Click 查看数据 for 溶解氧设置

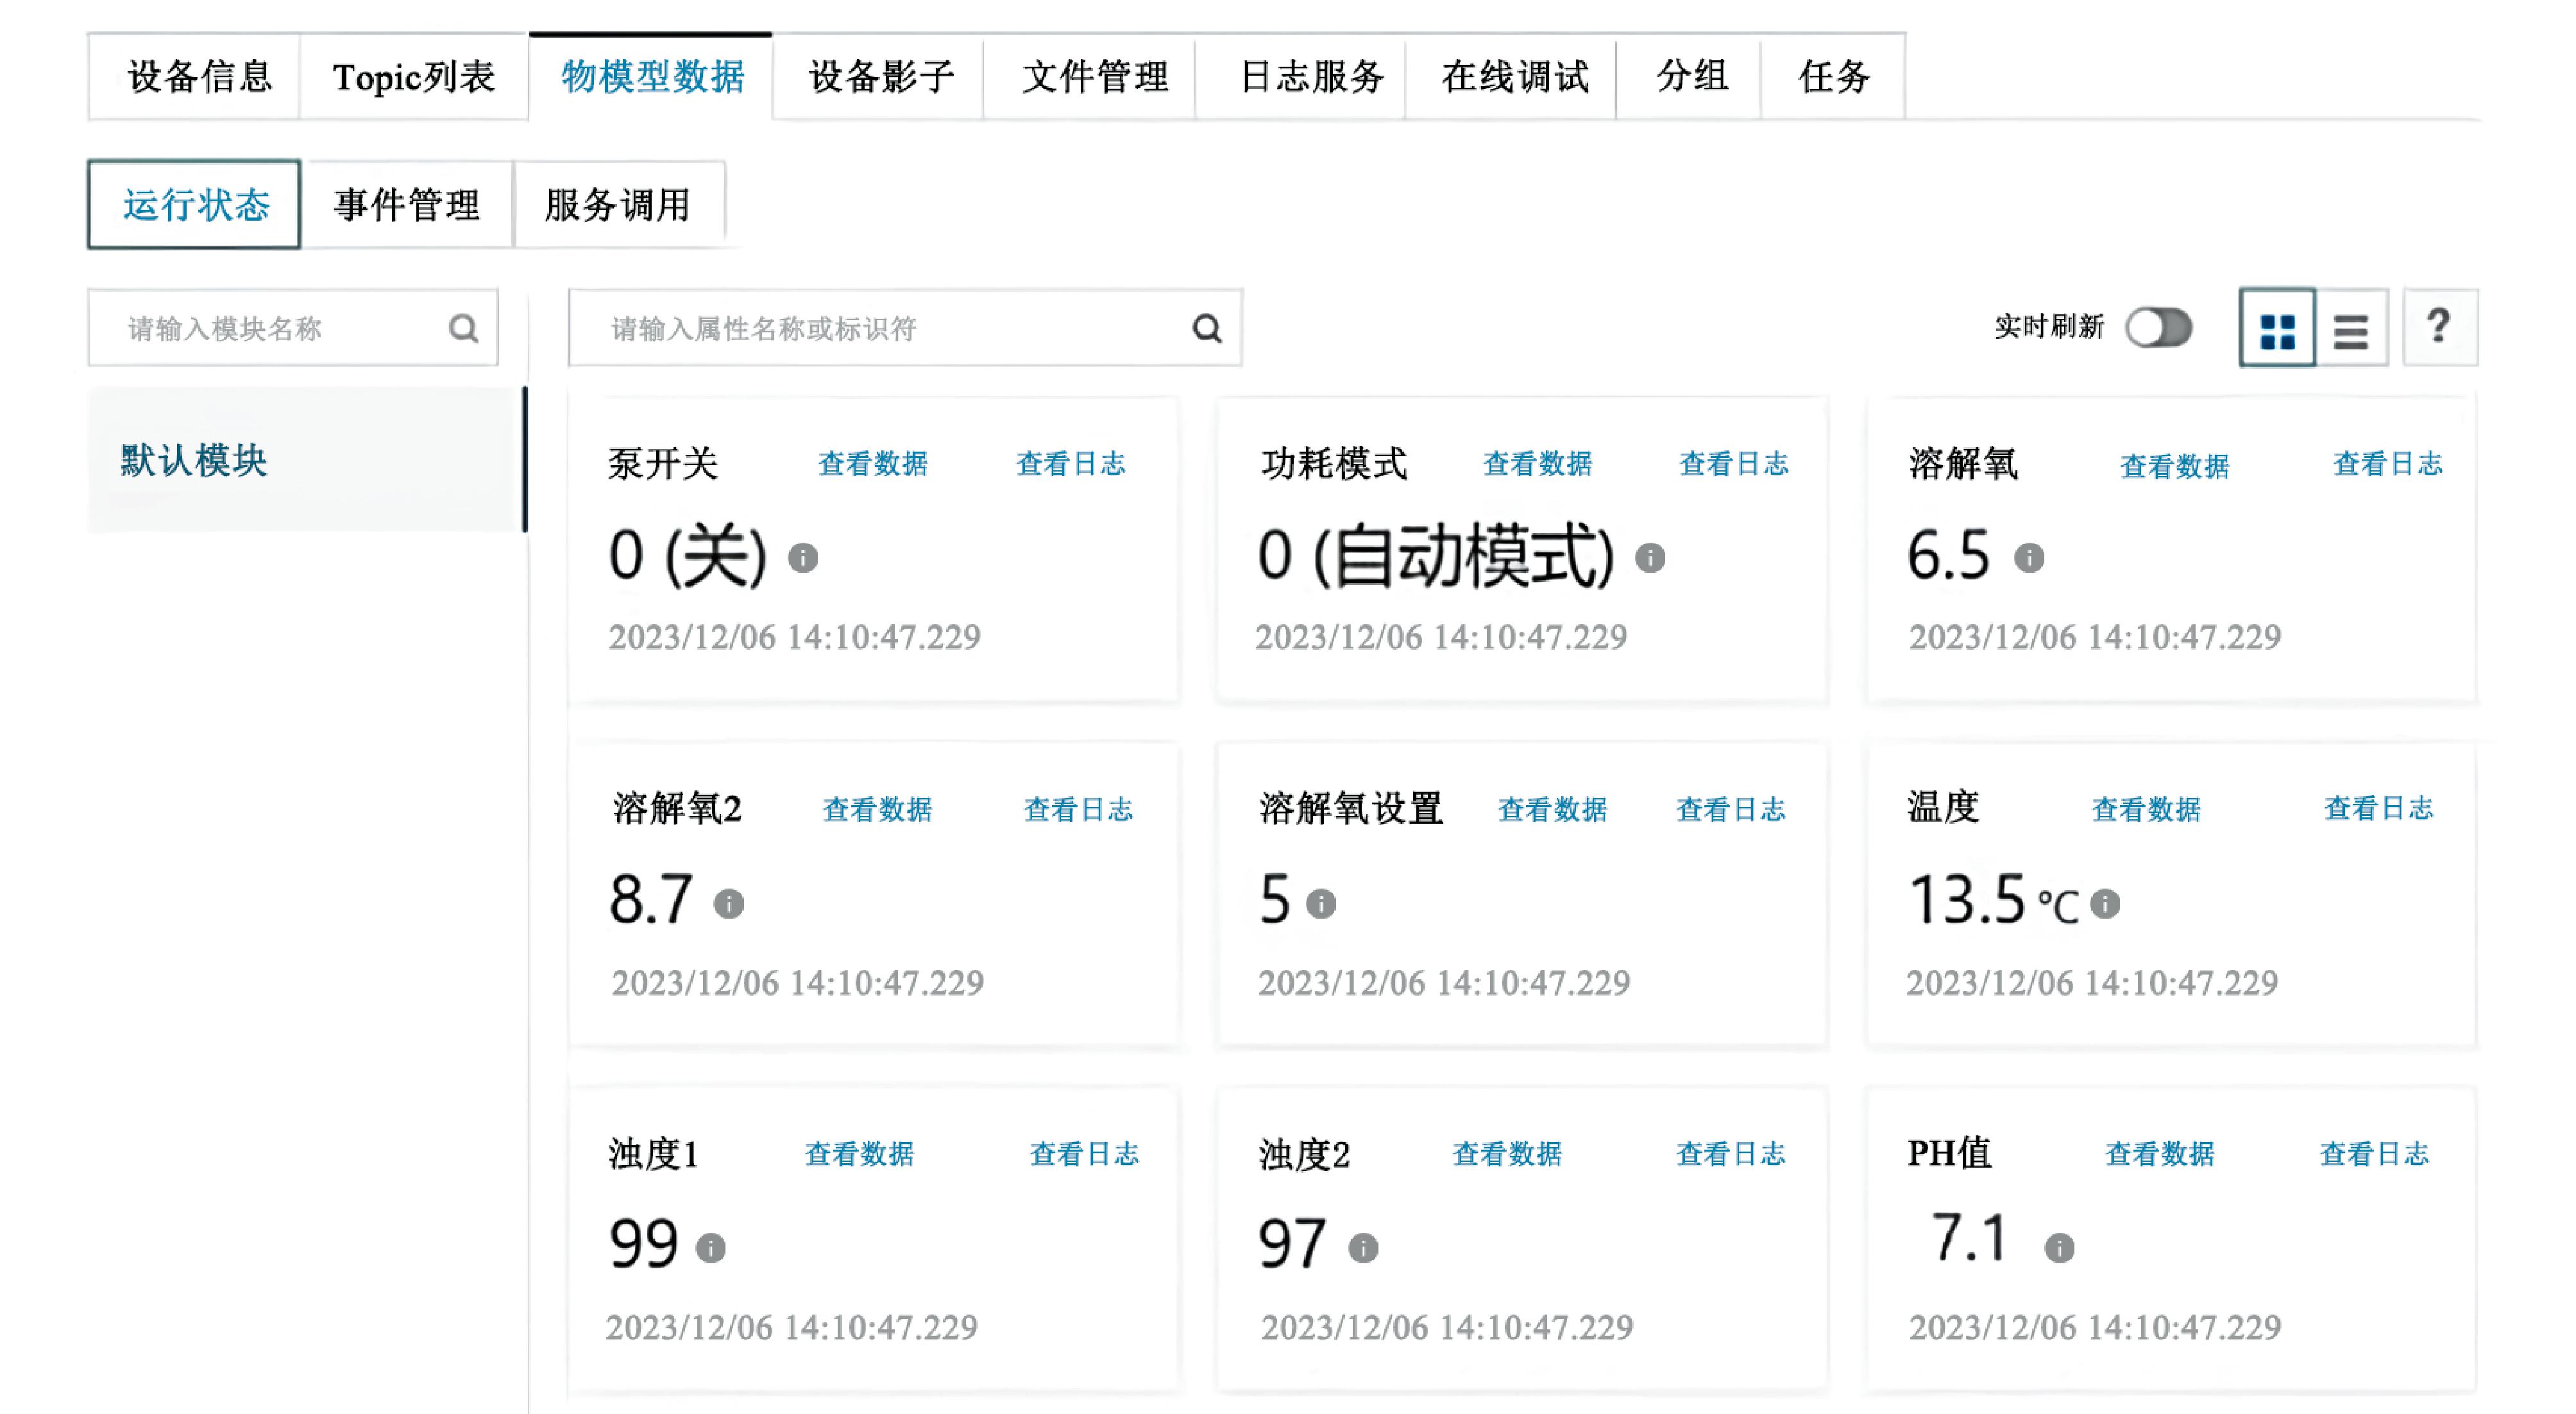pyautogui.click(x=1552, y=809)
